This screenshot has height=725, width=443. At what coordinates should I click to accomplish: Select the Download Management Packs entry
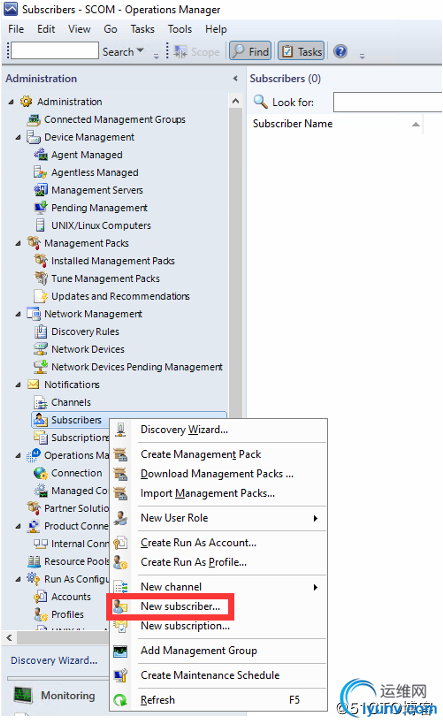pyautogui.click(x=218, y=473)
